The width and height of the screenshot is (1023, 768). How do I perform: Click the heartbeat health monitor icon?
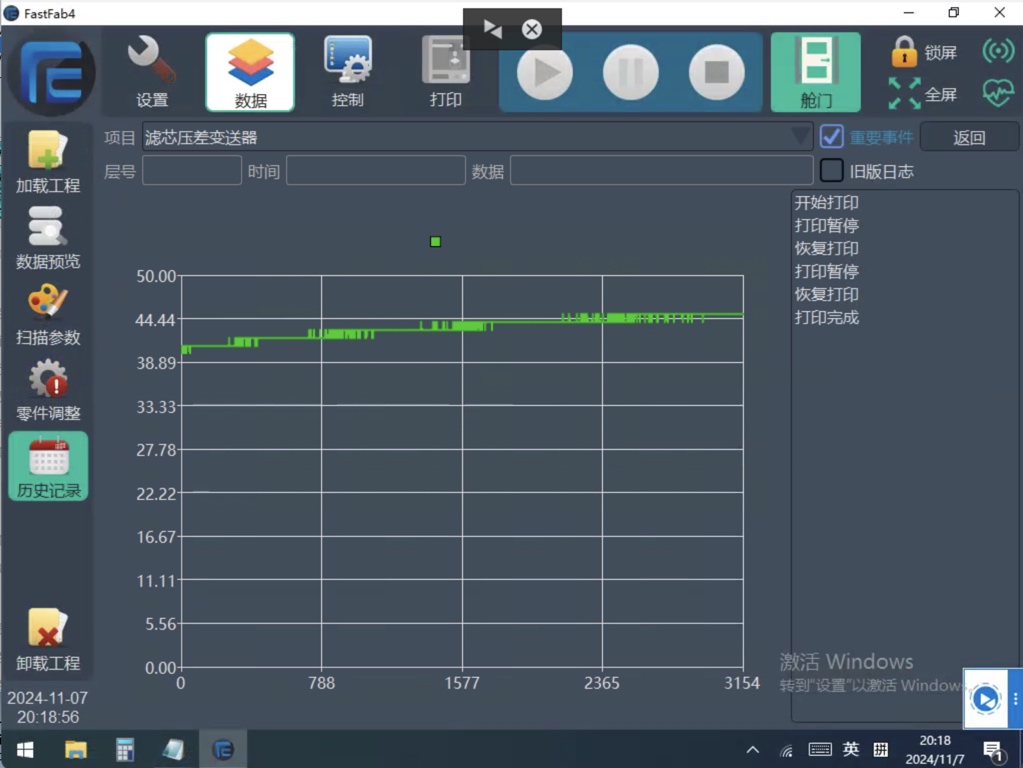[997, 93]
